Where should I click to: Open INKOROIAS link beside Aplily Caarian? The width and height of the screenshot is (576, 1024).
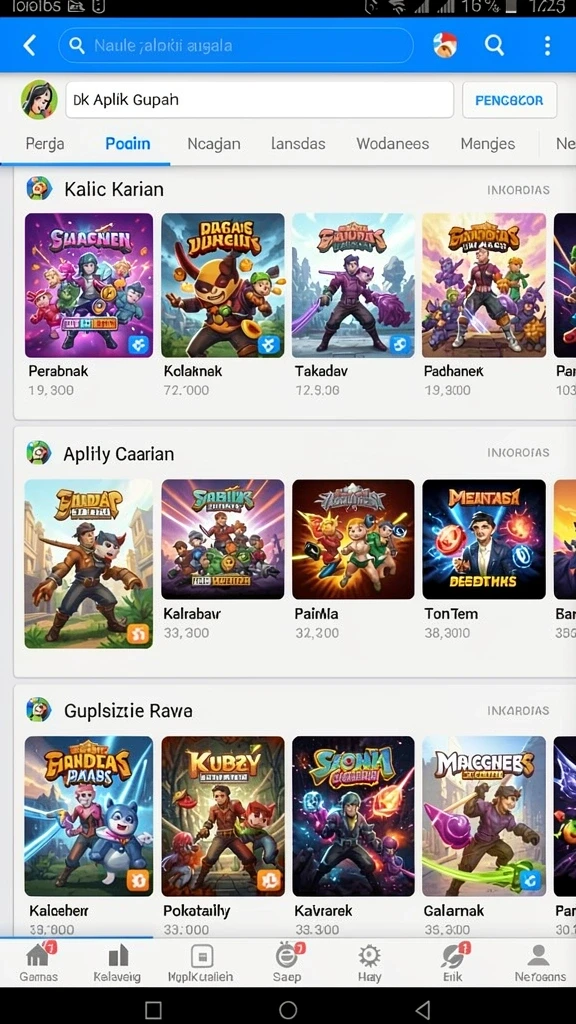[x=519, y=452]
